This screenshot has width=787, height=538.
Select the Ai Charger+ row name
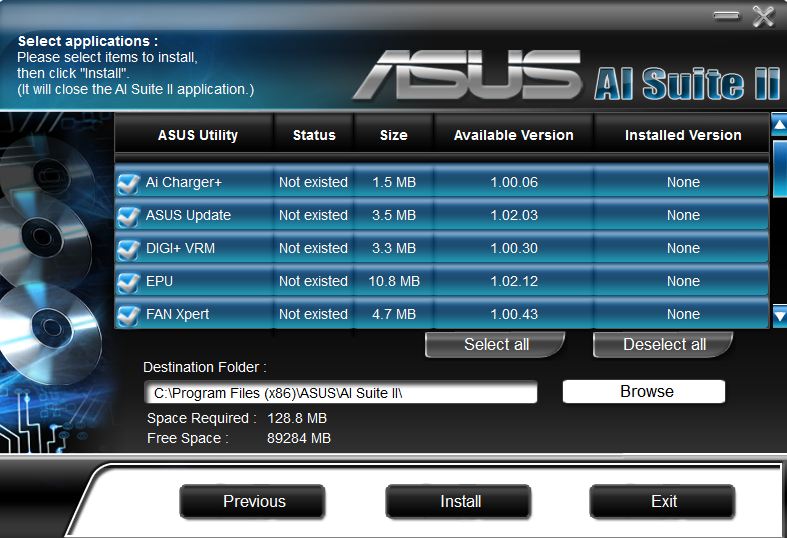pyautogui.click(x=184, y=182)
